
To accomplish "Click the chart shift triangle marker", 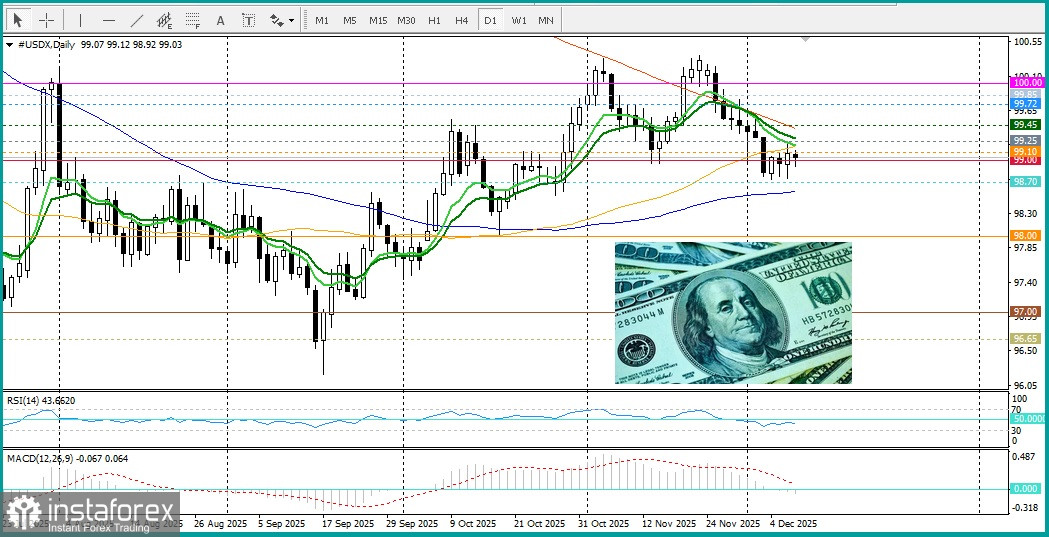I will point(806,39).
